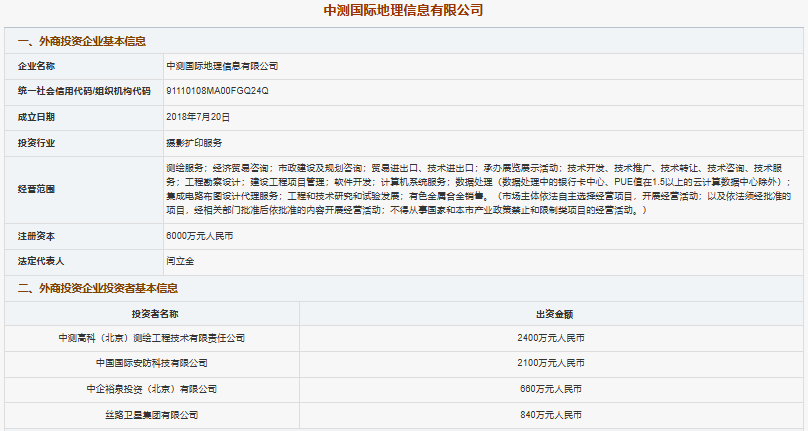Screen dimensions: 808x431
Task: Select the amount 840万元人民币
Action: [x=551, y=415]
